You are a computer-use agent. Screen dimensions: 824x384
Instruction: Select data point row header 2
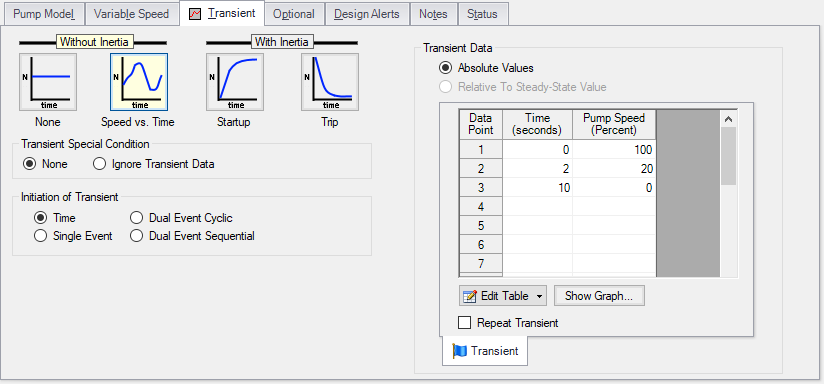tap(481, 169)
